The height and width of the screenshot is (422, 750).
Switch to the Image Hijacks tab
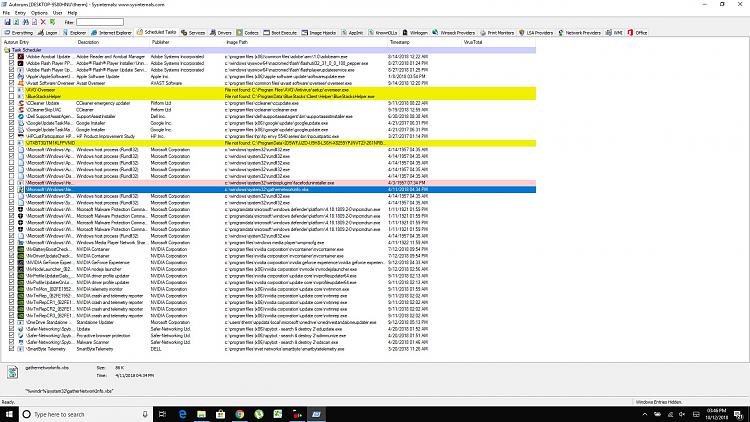[x=319, y=33]
